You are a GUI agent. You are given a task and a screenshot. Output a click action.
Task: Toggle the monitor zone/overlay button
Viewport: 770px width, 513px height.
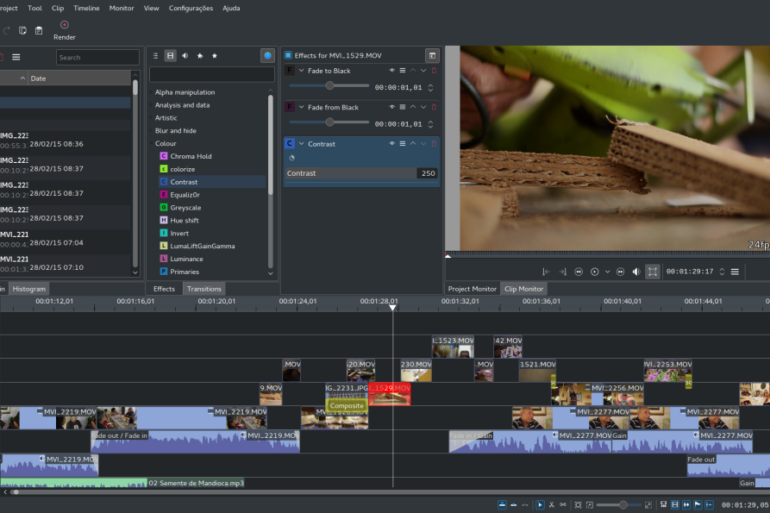coord(652,271)
